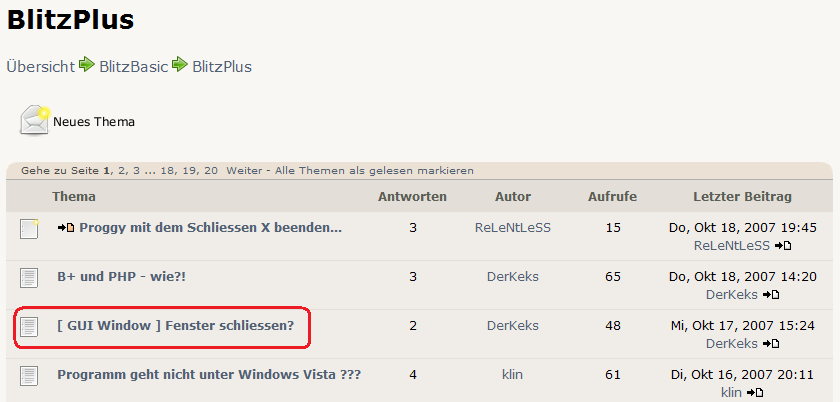Click views count 61
The width and height of the screenshot is (840, 402).
pyautogui.click(x=613, y=374)
